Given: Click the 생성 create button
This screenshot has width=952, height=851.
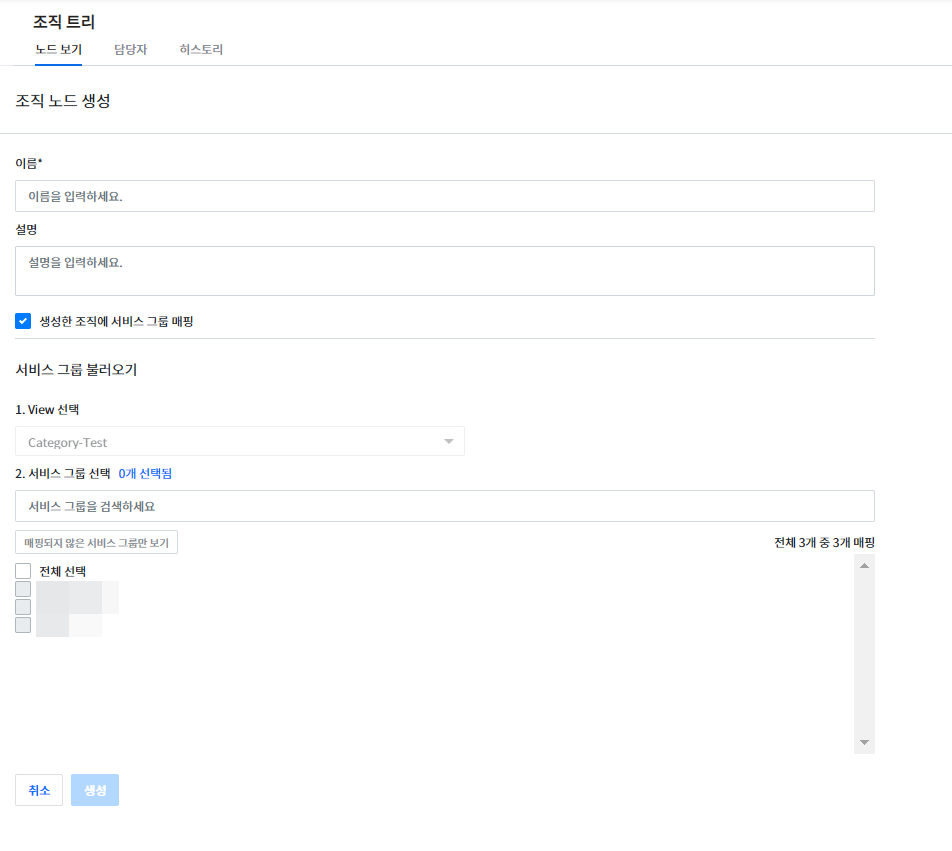Looking at the screenshot, I should pyautogui.click(x=95, y=790).
